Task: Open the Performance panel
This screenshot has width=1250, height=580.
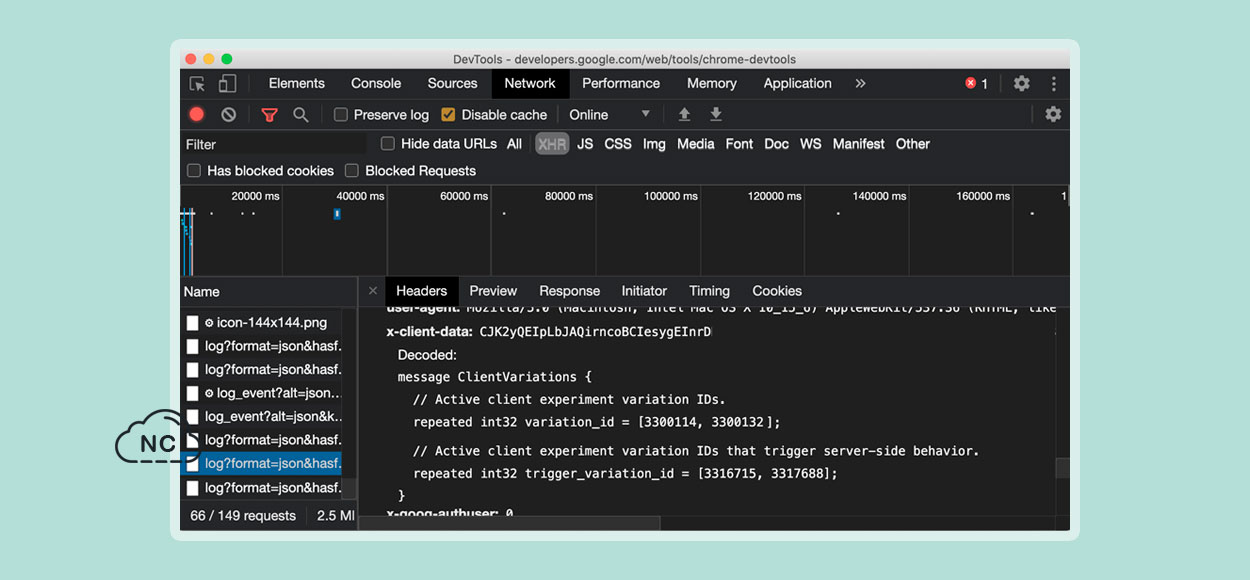Action: (621, 84)
